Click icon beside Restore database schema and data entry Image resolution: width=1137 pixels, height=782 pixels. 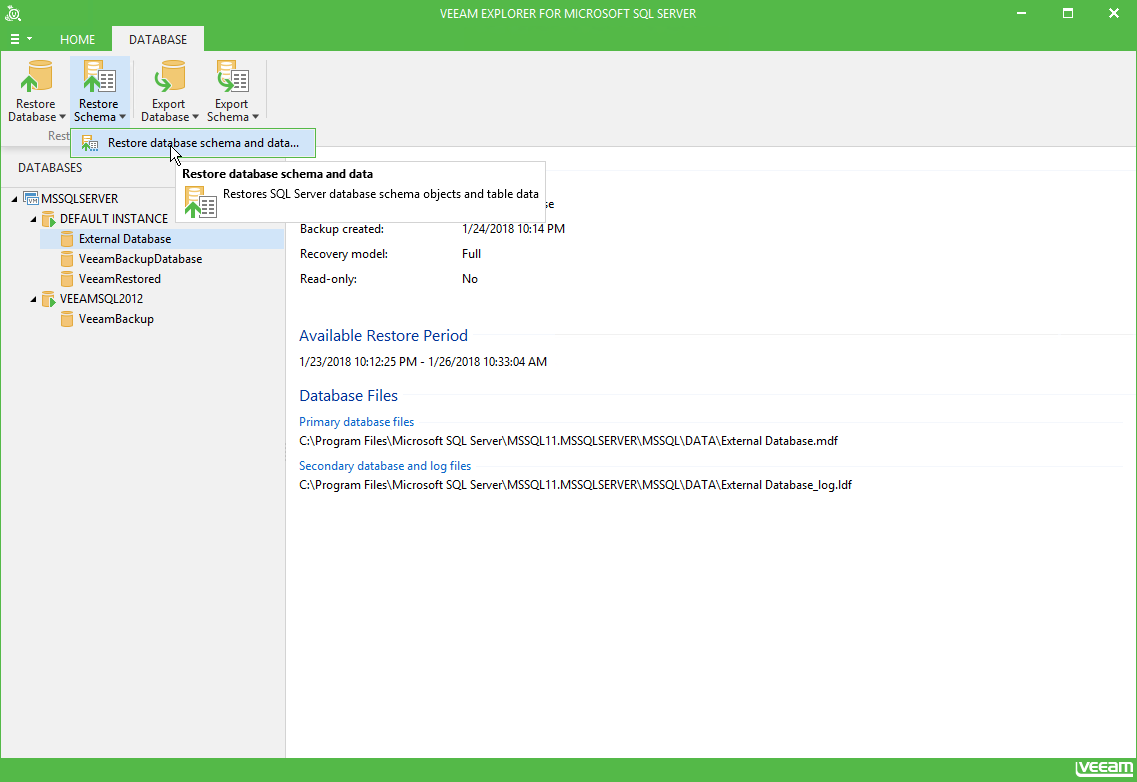[90, 144]
